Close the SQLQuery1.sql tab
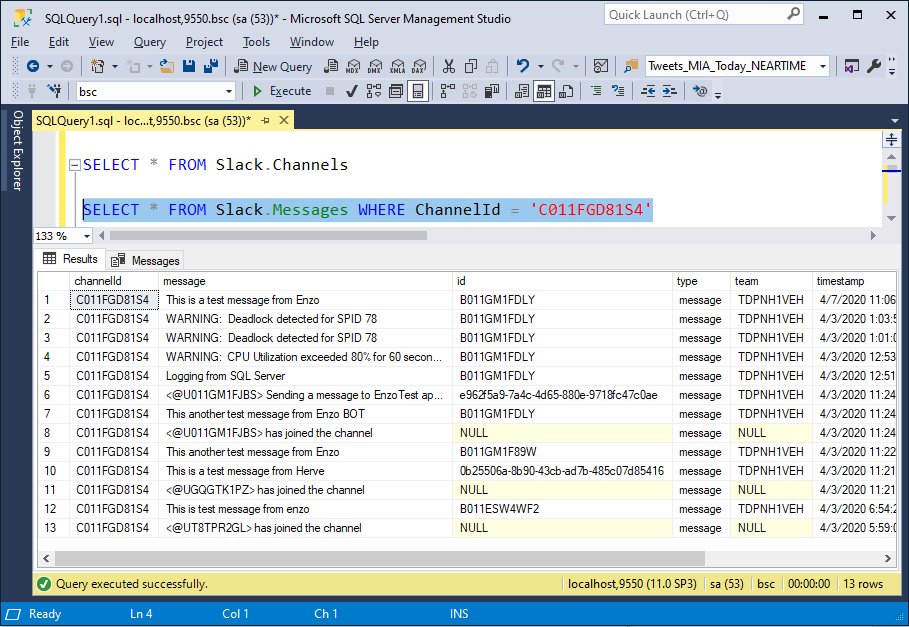The width and height of the screenshot is (909, 627). coord(284,121)
